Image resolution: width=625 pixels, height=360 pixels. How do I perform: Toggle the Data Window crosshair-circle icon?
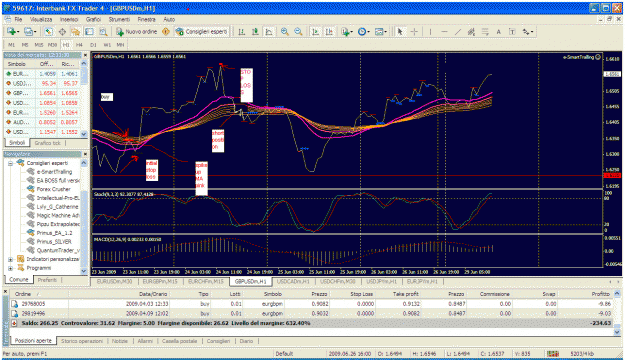(62, 31)
